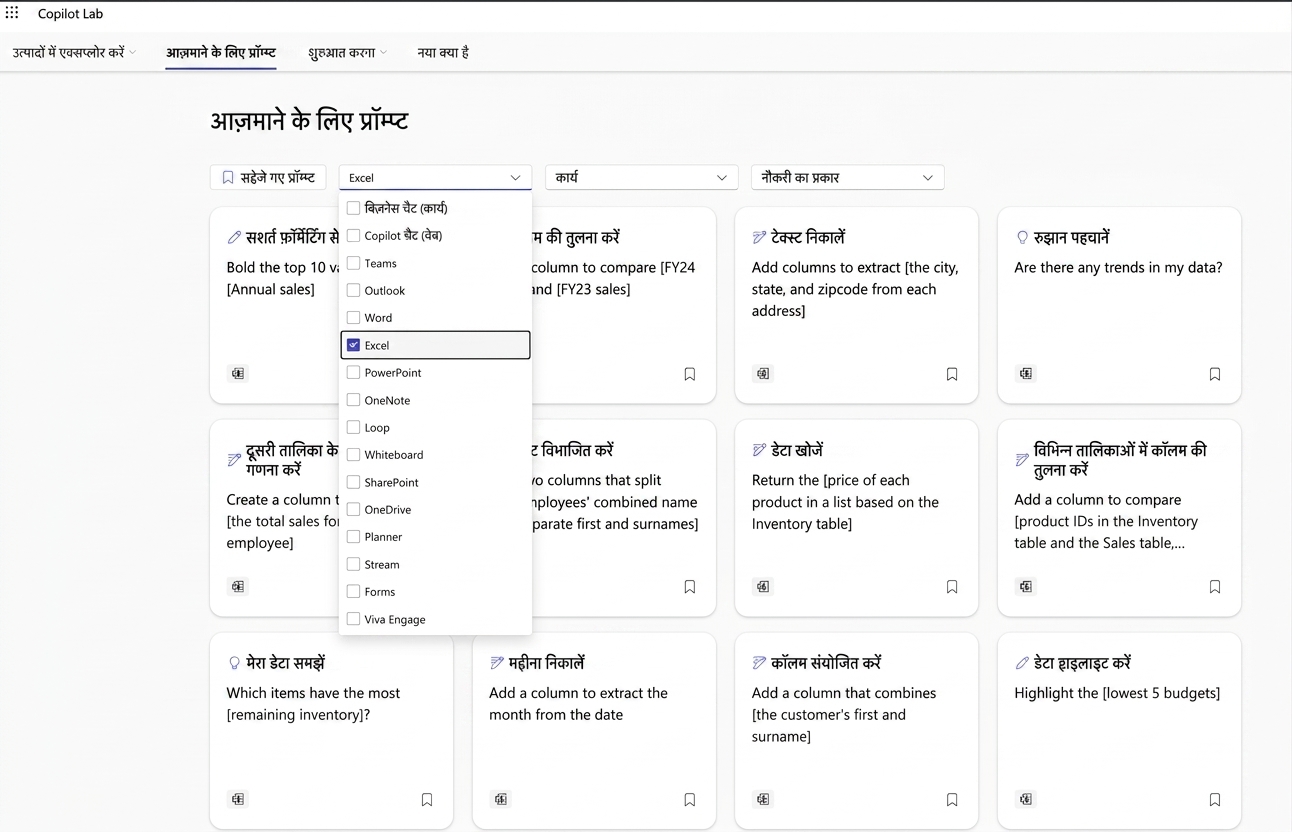Screen dimensions: 1292x832
Task: Enable the Forms checkbox
Action: coord(353,591)
